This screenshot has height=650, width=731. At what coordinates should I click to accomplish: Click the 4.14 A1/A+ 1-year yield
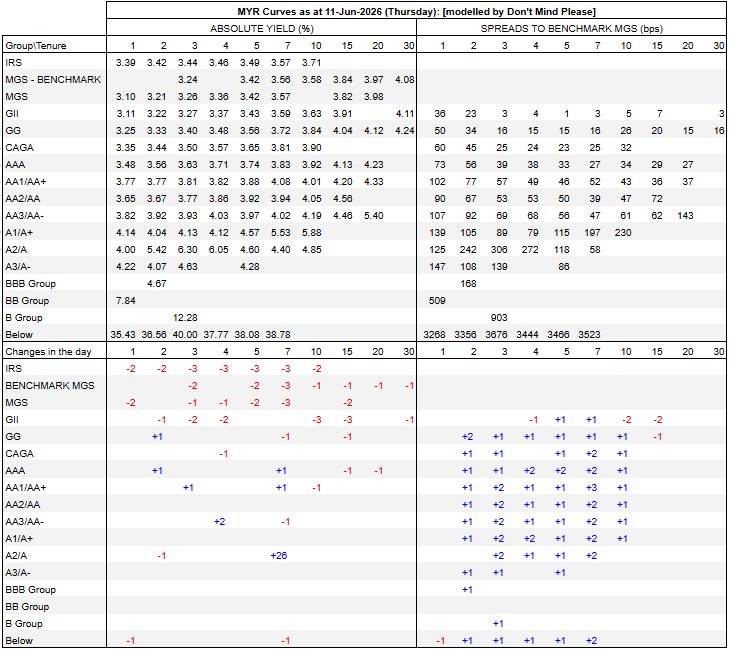tap(125, 233)
